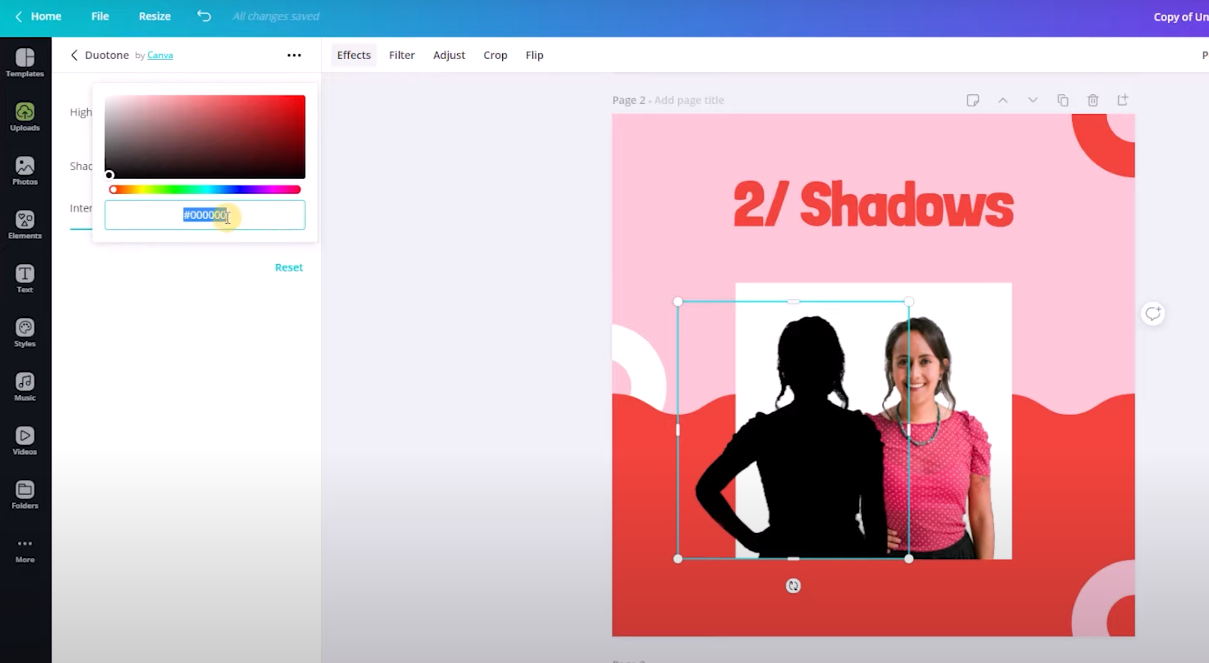The image size is (1209, 663).
Task: Add a new page icon
Action: [x=1122, y=100]
